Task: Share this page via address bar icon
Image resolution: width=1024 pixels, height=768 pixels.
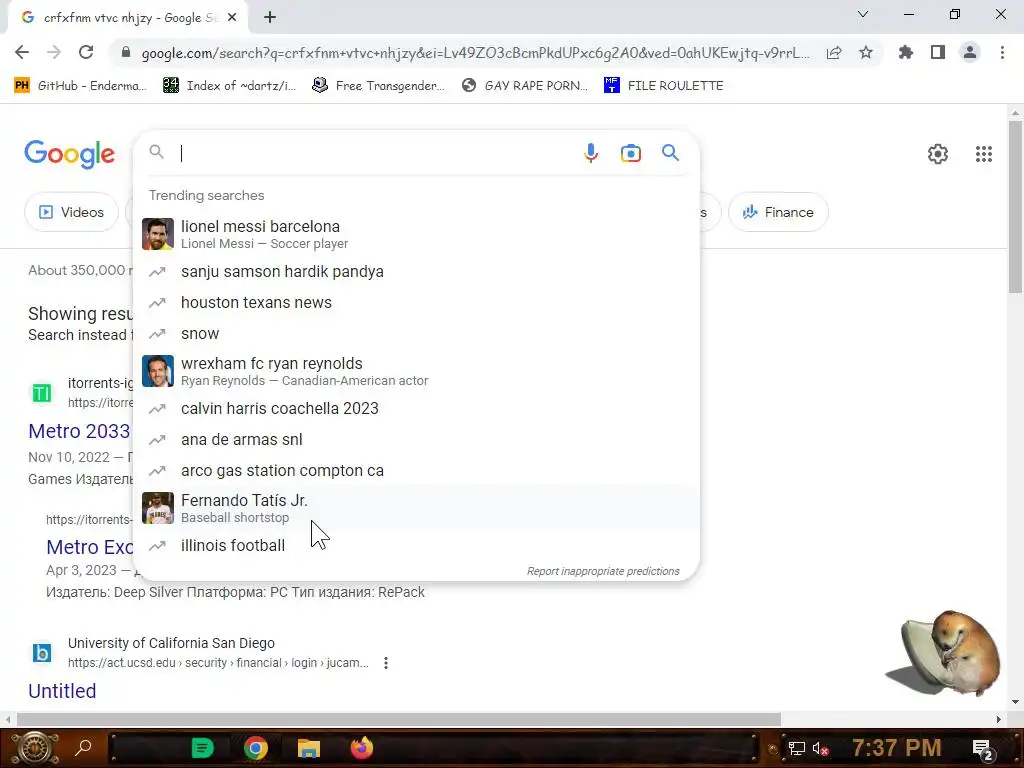Action: click(x=834, y=52)
